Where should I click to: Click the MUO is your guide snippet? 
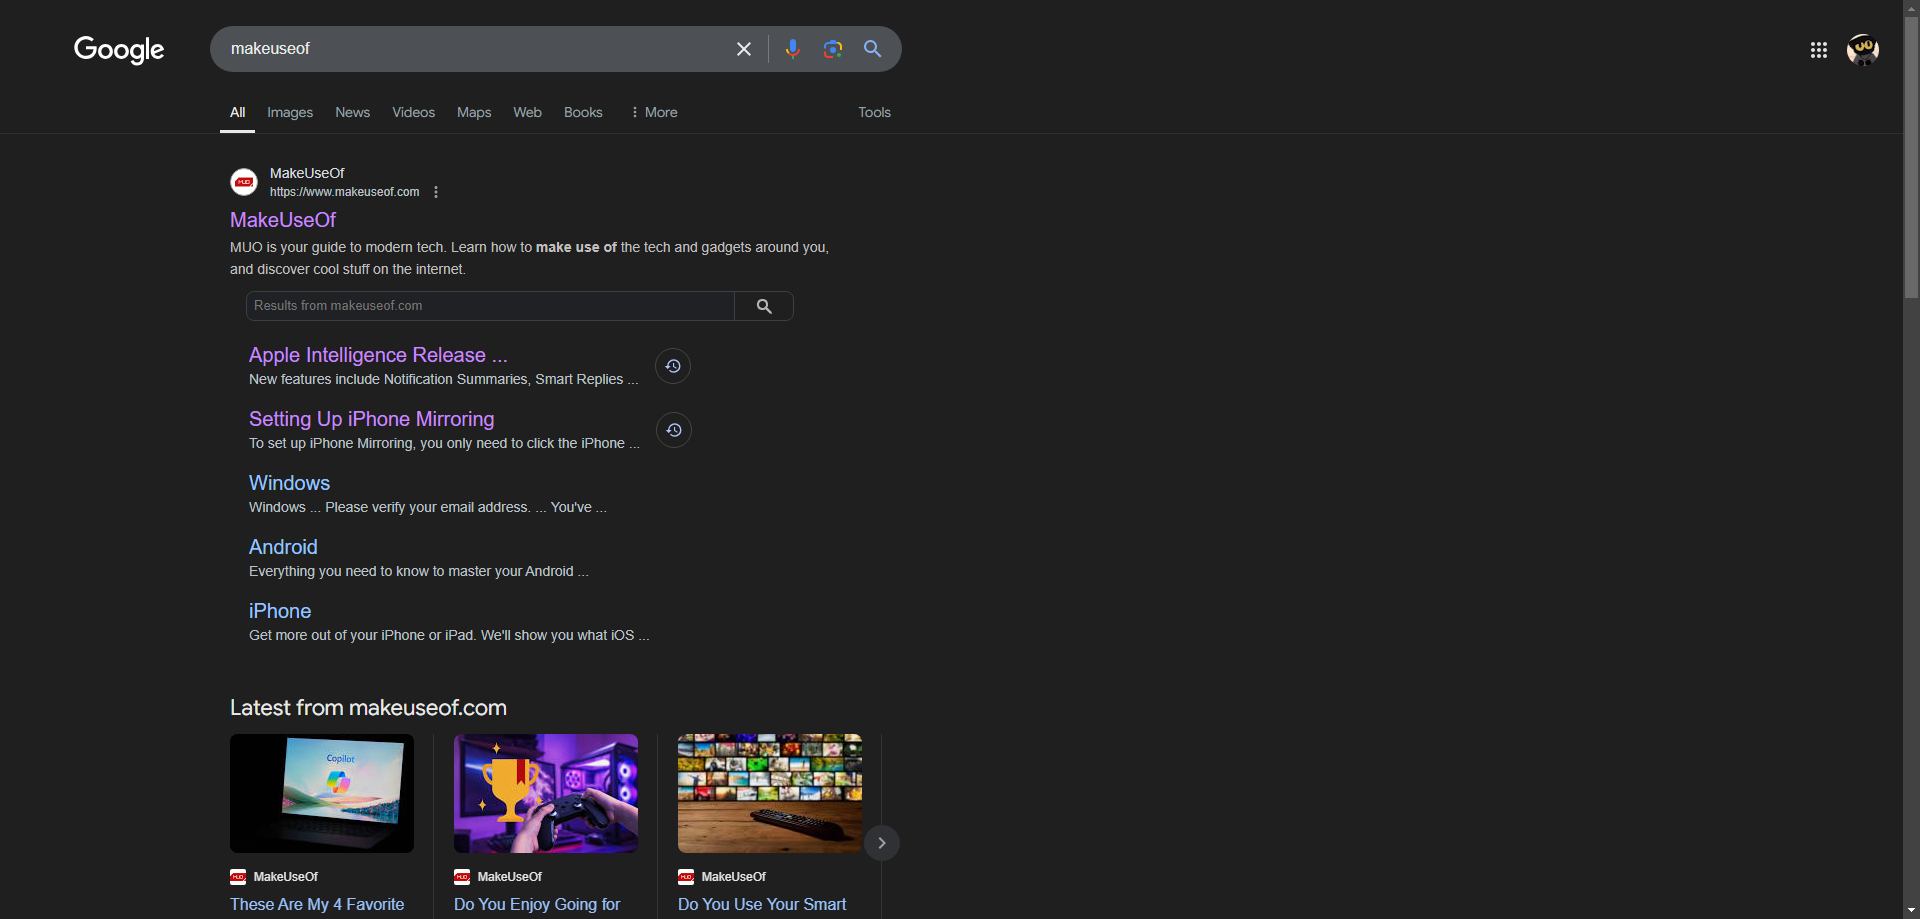point(529,258)
